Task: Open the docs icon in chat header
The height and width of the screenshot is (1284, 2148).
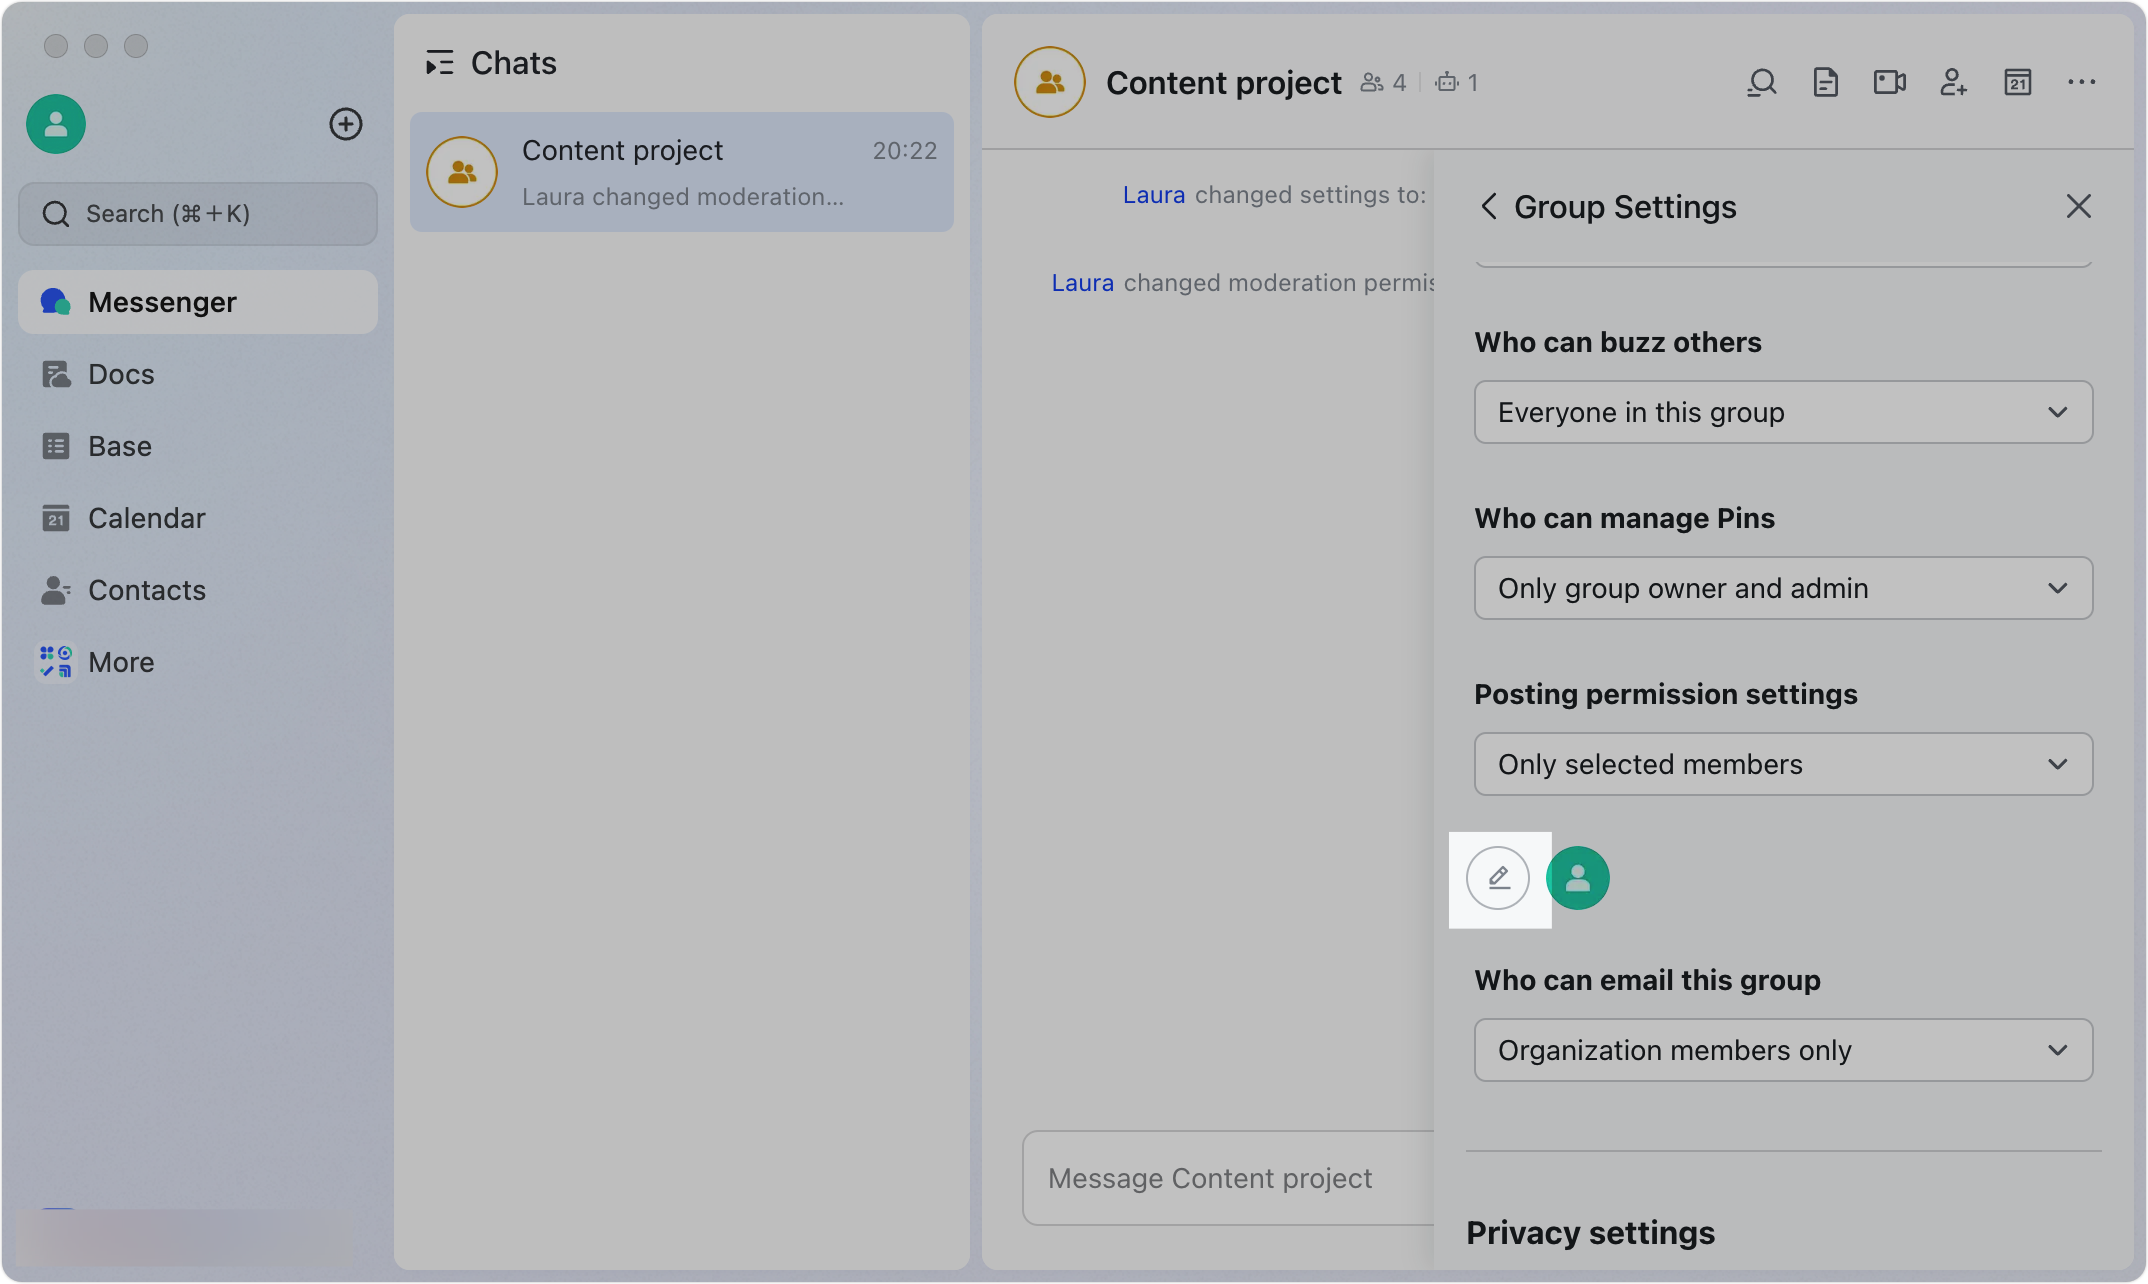Action: (1826, 82)
